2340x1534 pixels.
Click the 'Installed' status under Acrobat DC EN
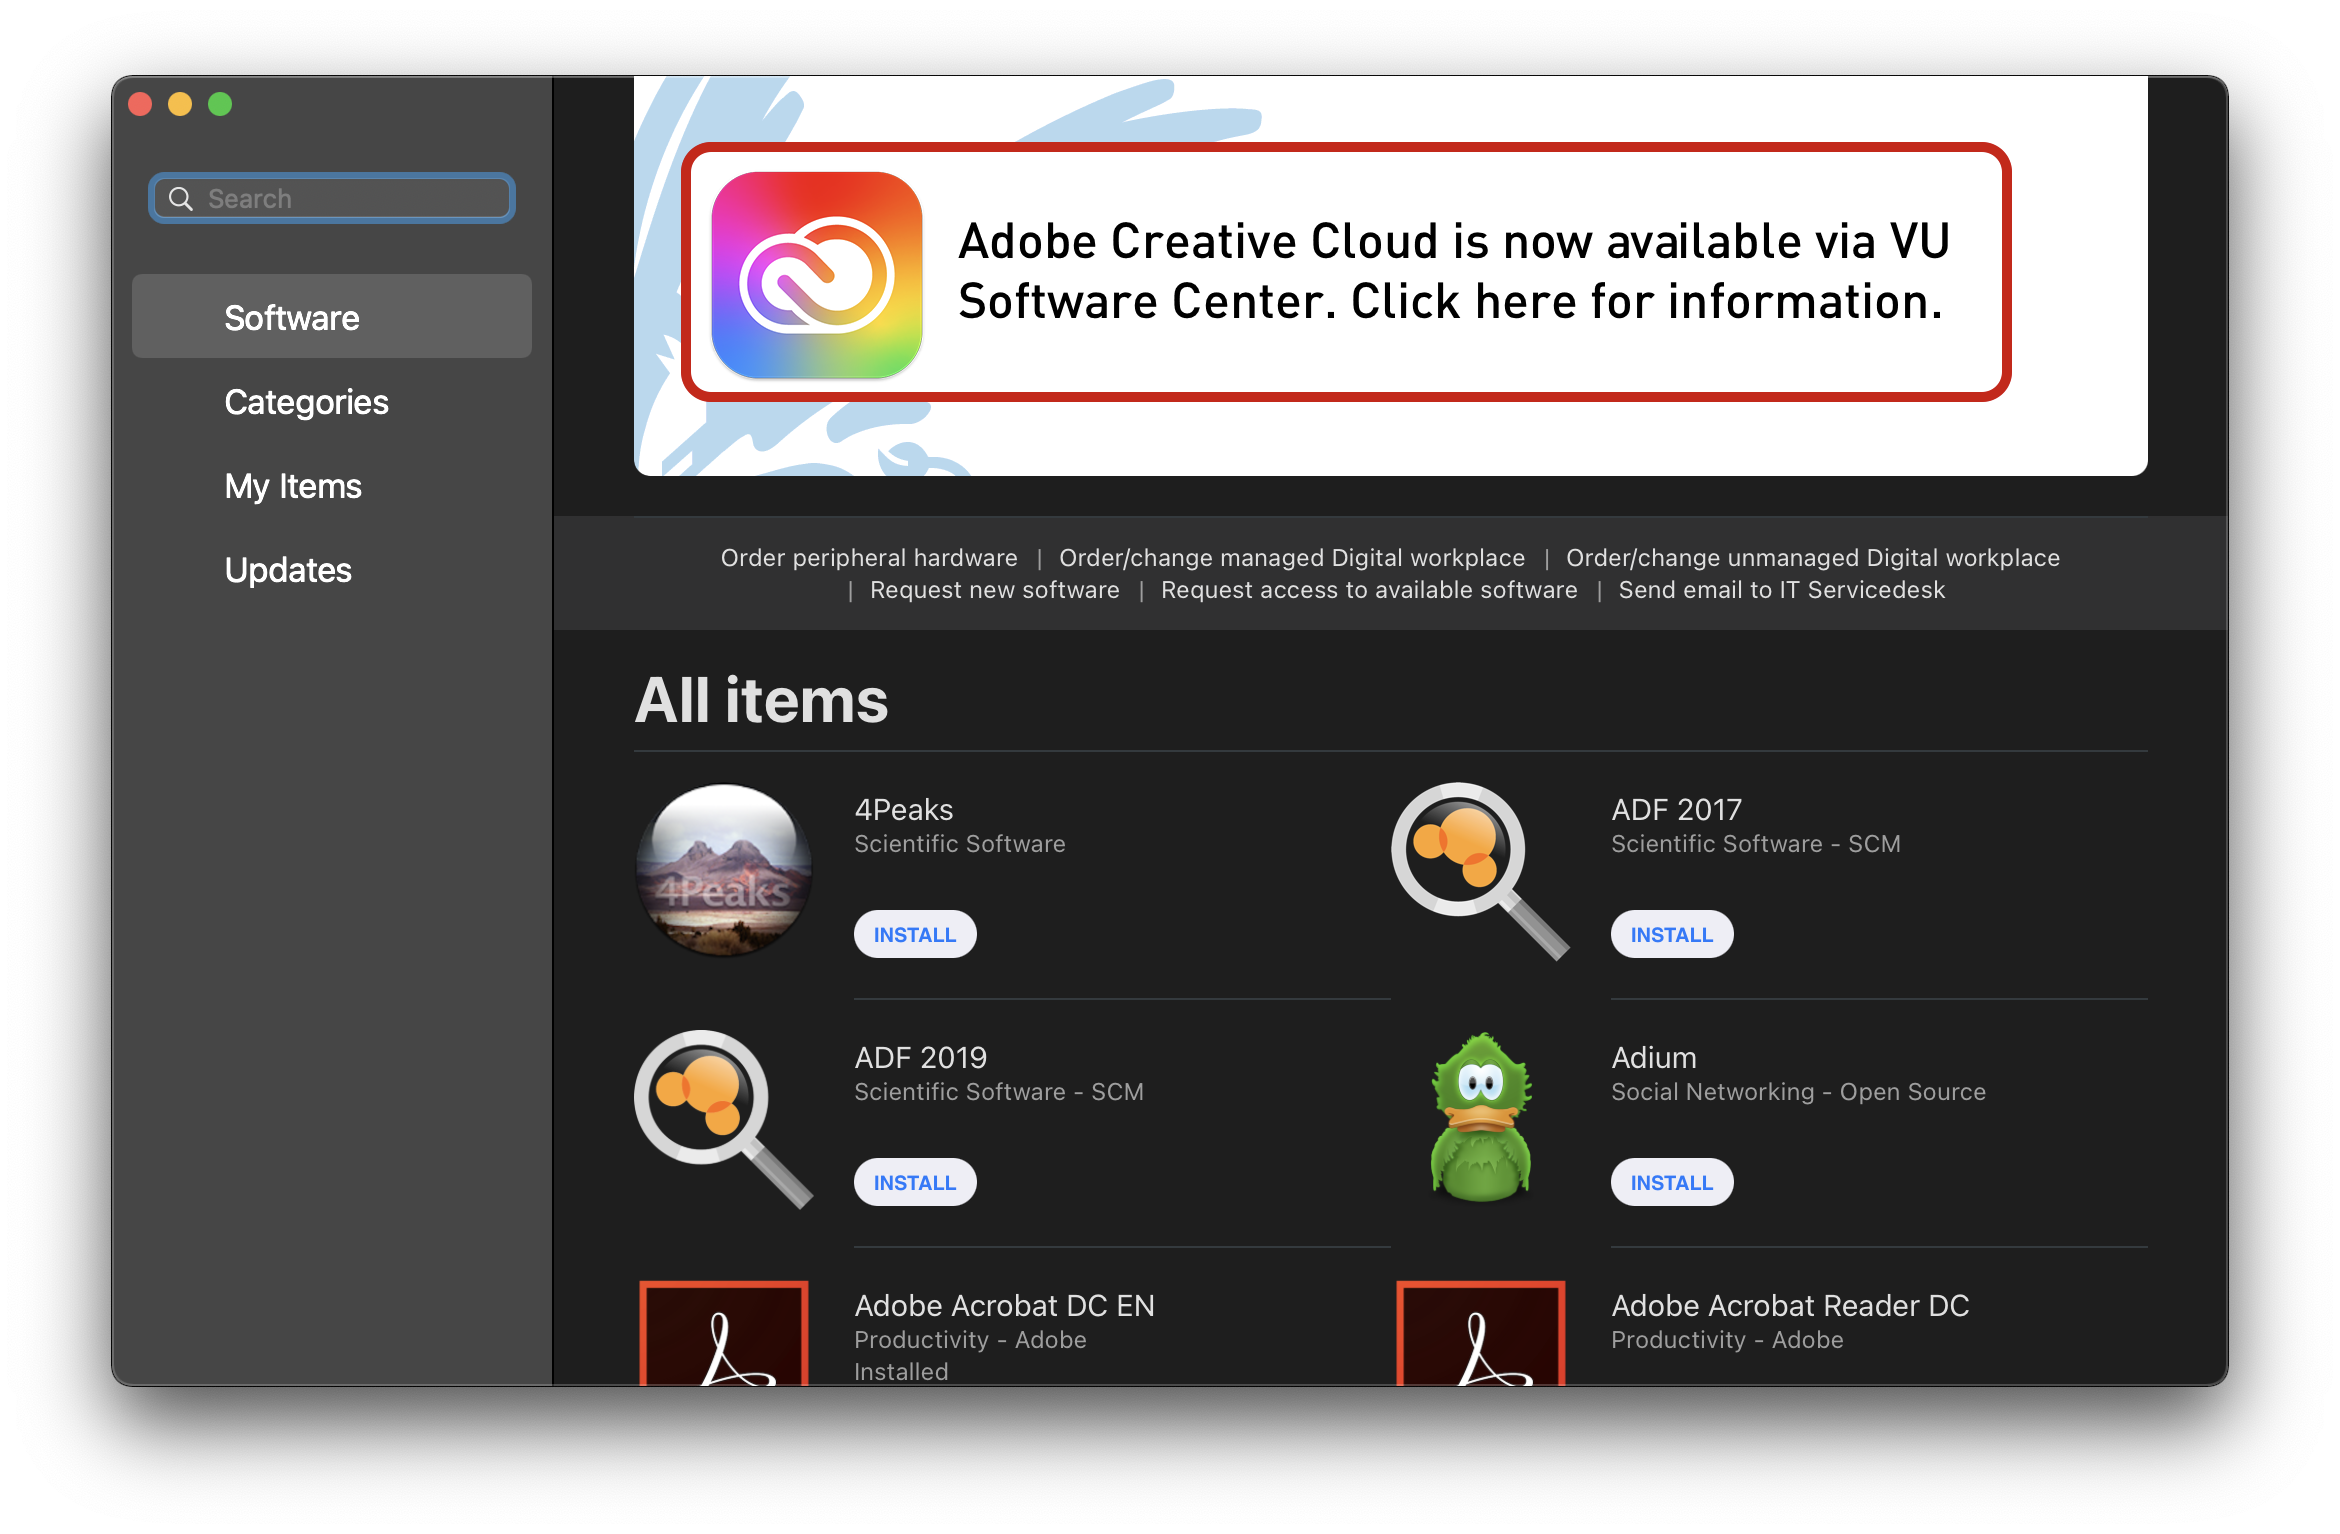click(x=901, y=1371)
